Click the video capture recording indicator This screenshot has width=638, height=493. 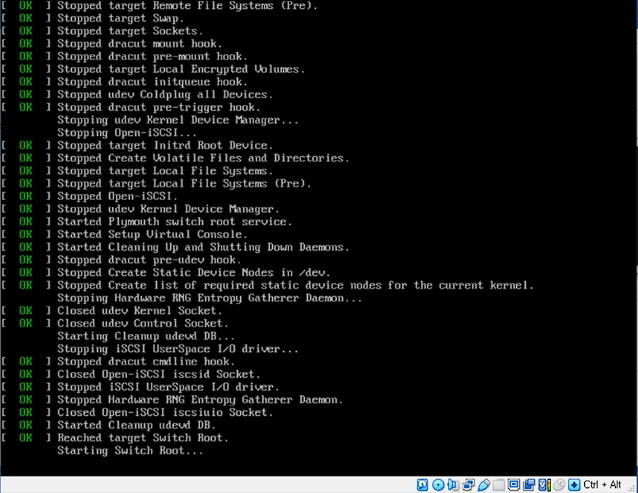tap(529, 485)
